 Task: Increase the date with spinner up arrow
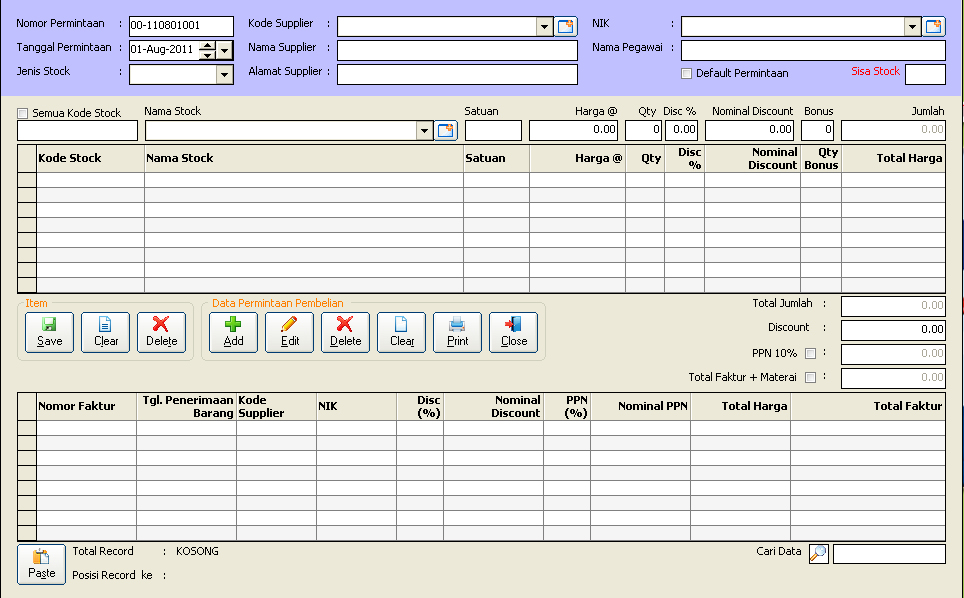point(207,45)
